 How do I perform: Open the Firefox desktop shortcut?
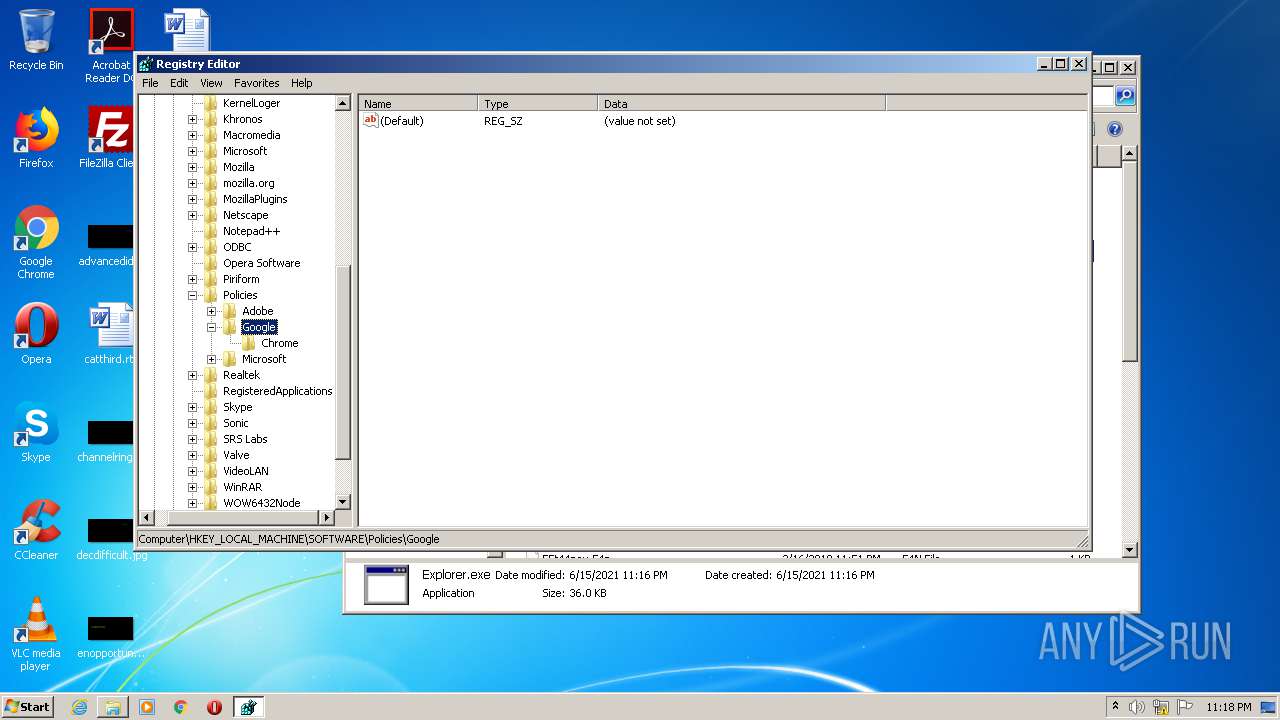(x=36, y=138)
